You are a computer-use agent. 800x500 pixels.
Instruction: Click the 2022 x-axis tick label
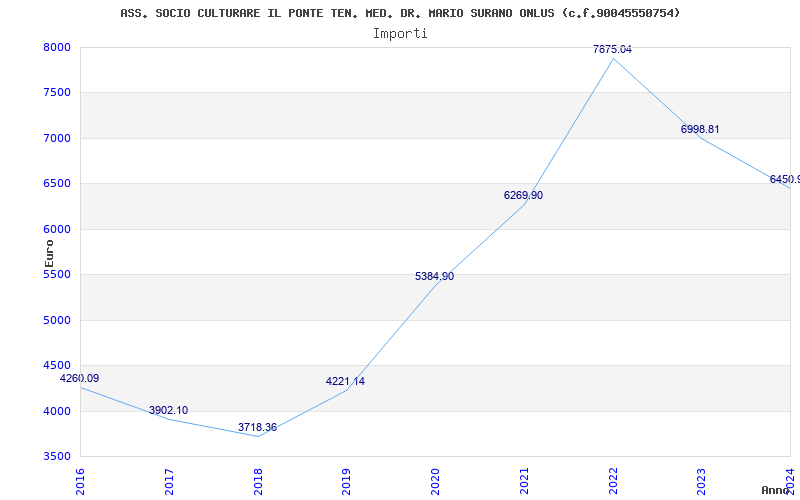[613, 481]
